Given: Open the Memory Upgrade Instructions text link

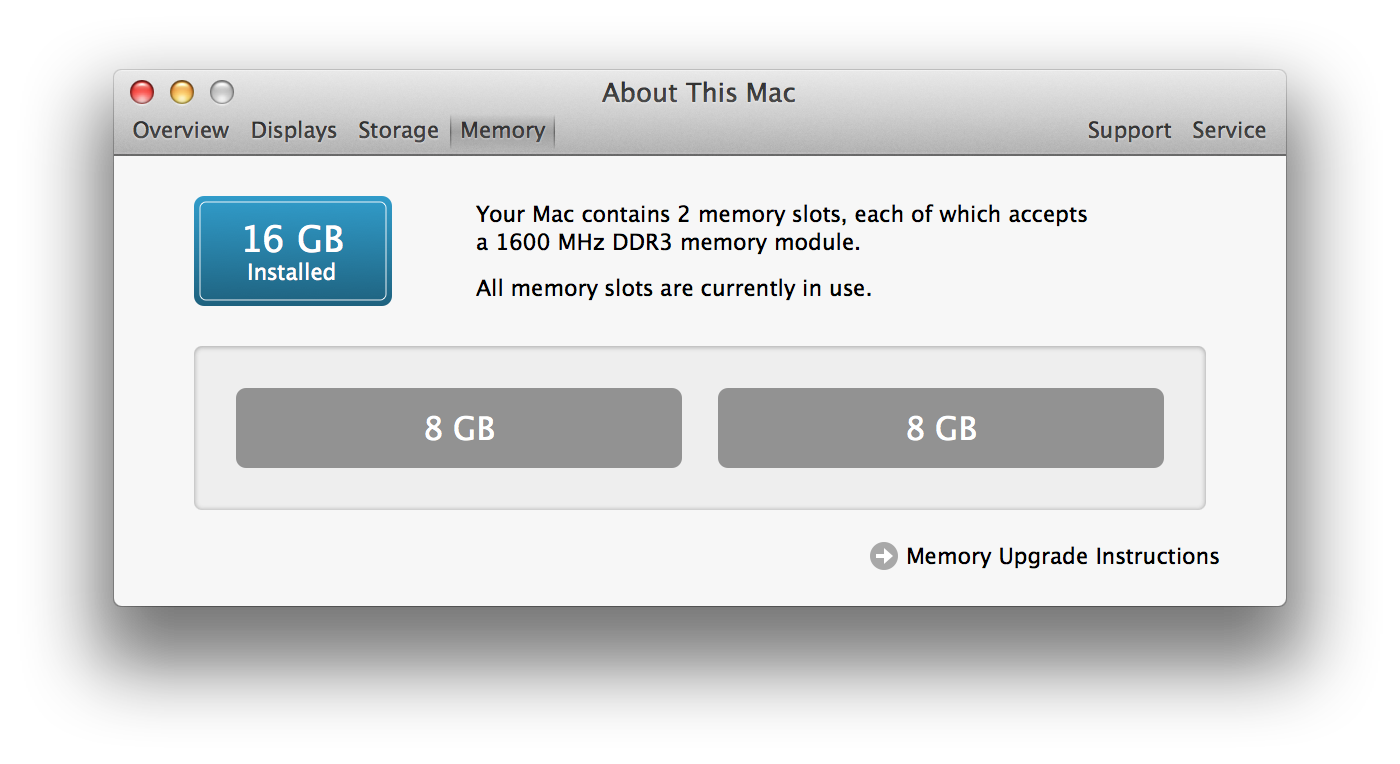Looking at the screenshot, I should [x=1062, y=556].
